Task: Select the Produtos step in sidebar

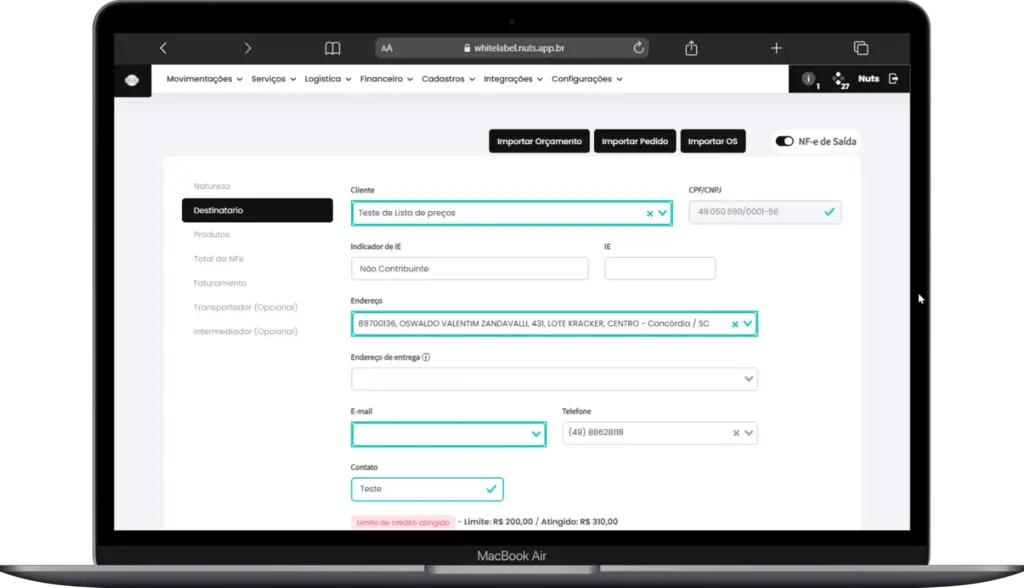Action: [212, 235]
